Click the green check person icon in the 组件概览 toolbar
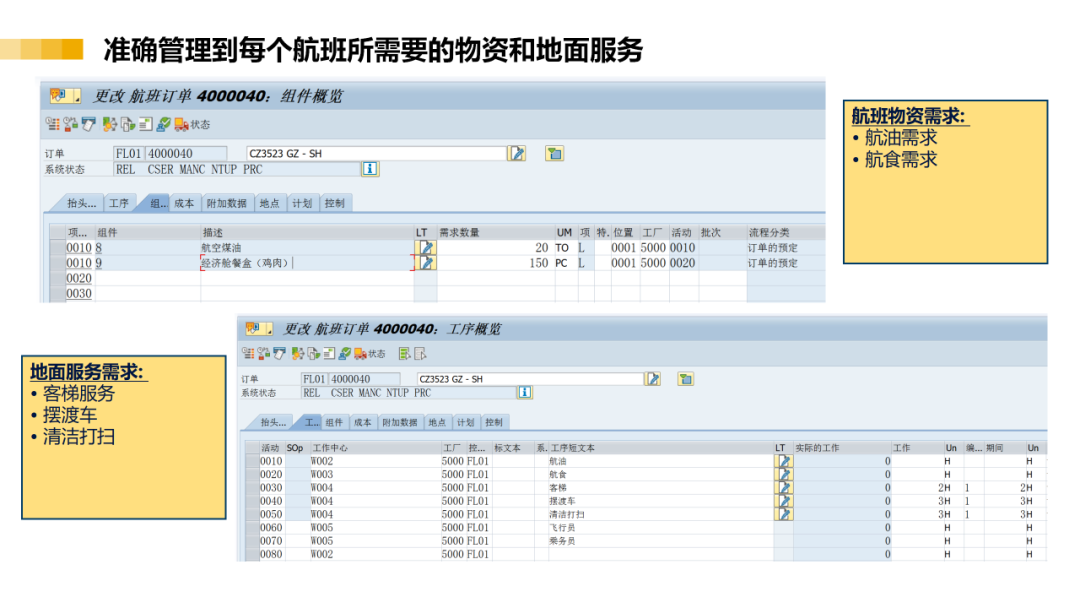Viewport: 1080px width, 608px height. pyautogui.click(x=163, y=124)
